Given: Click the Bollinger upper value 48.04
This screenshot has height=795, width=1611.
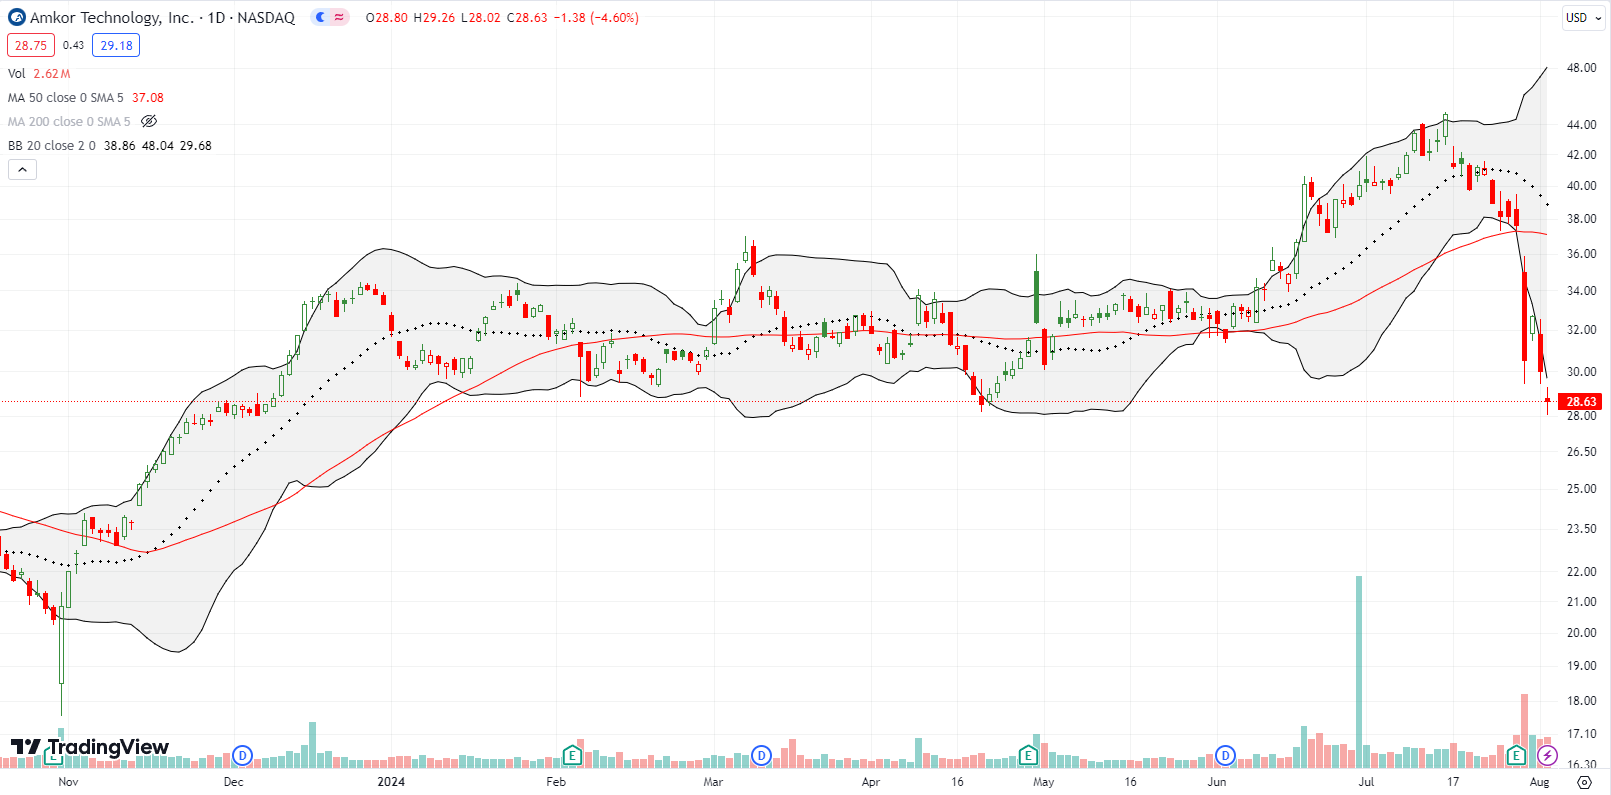Looking at the screenshot, I should [158, 145].
